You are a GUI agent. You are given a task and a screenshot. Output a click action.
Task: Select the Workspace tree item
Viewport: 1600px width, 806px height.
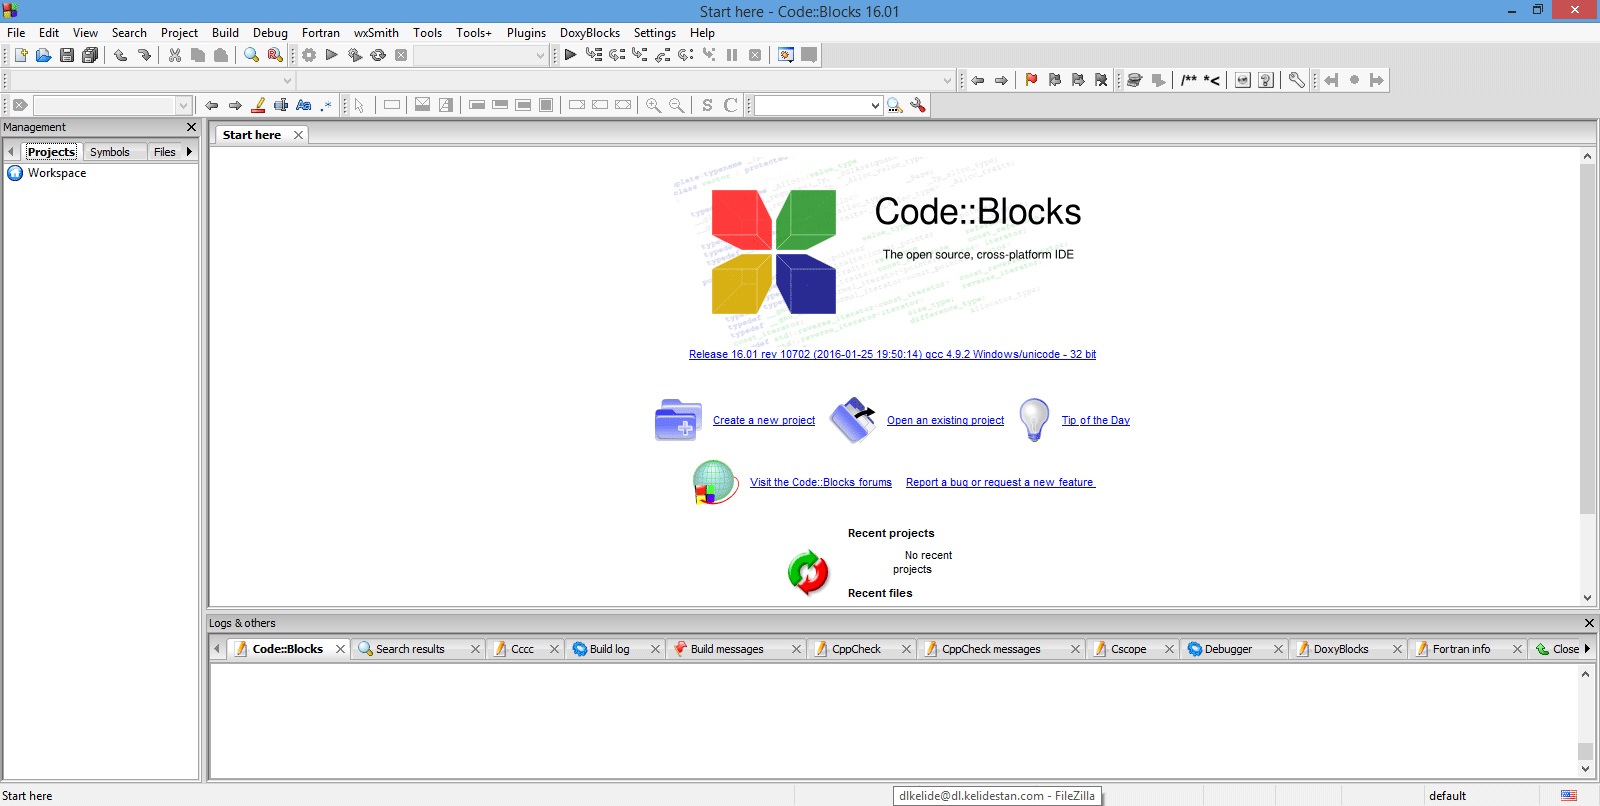tap(57, 173)
